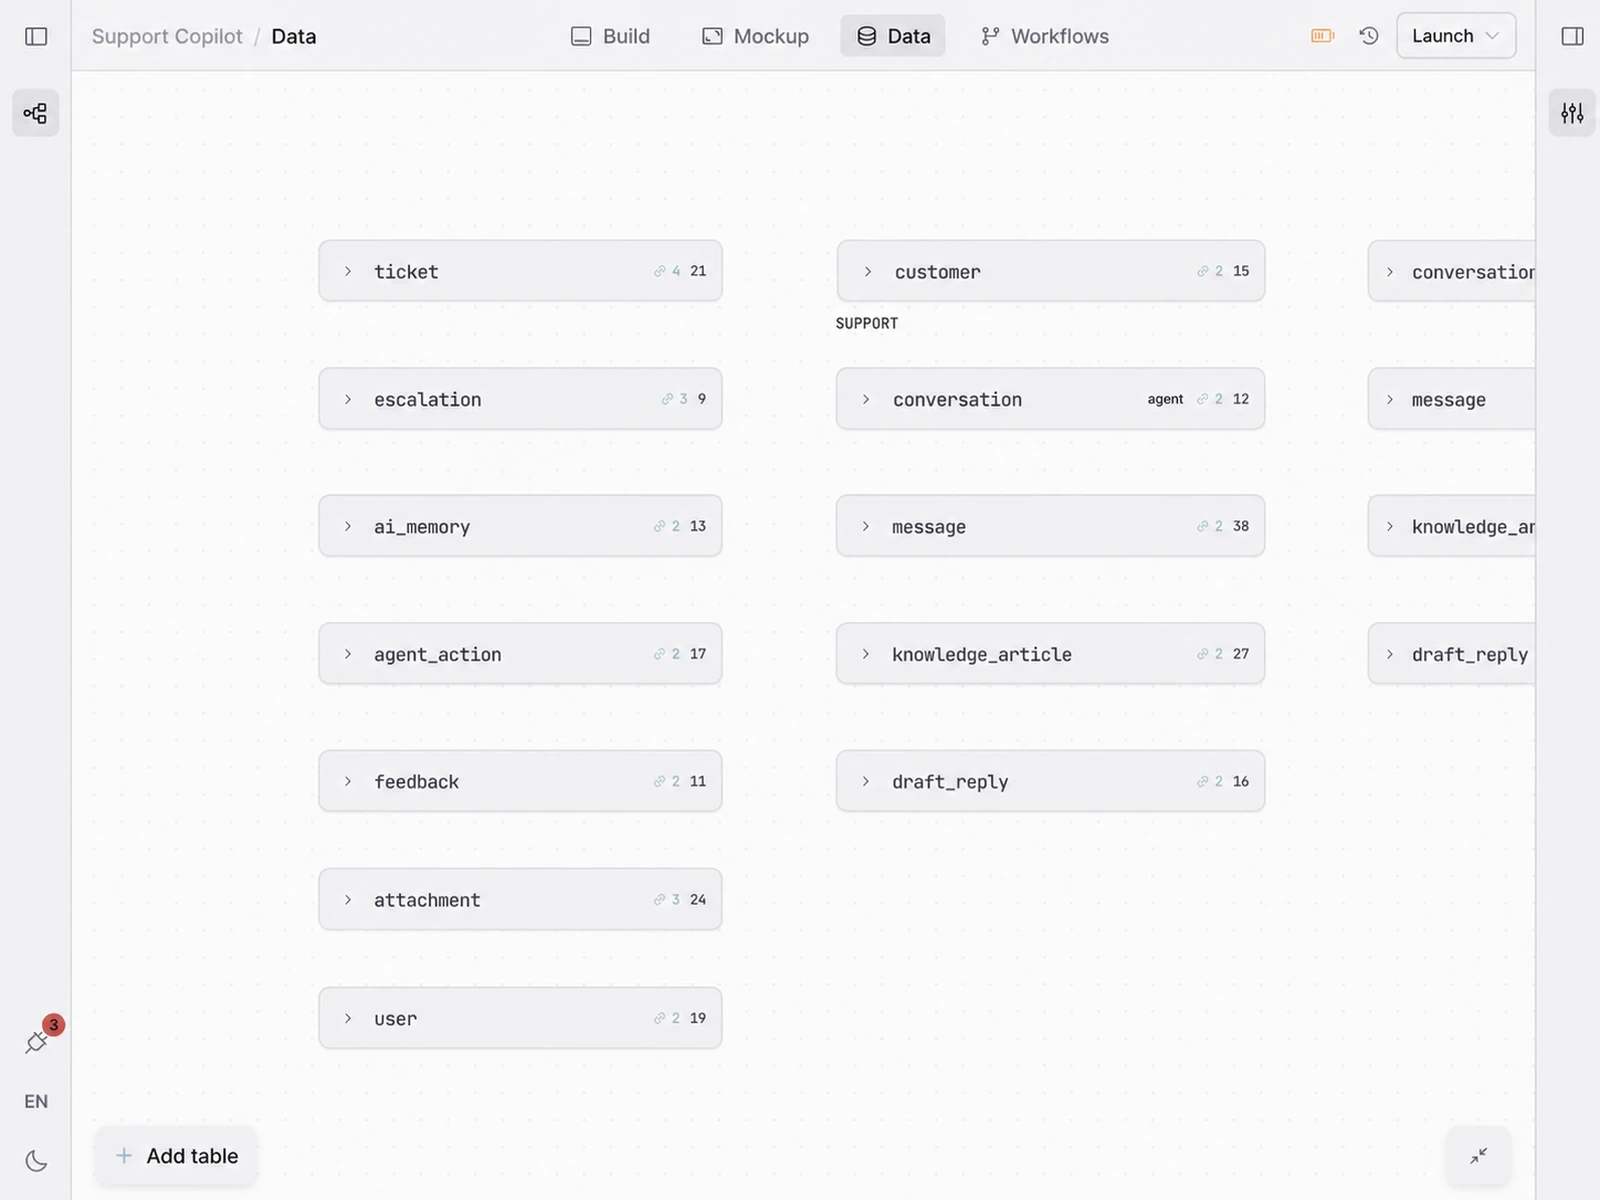Open version history clock icon
Viewport: 1600px width, 1200px height.
1369,36
